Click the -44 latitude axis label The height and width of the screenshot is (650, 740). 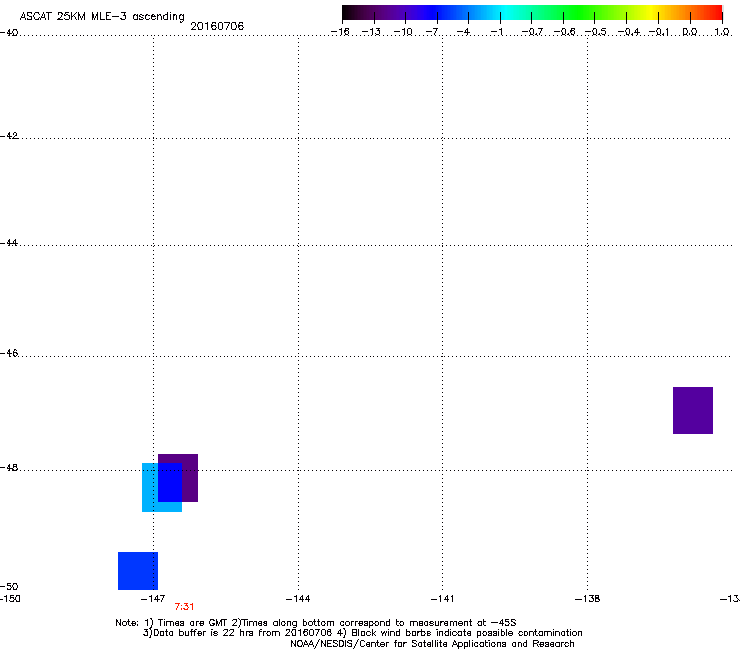tap(9, 243)
